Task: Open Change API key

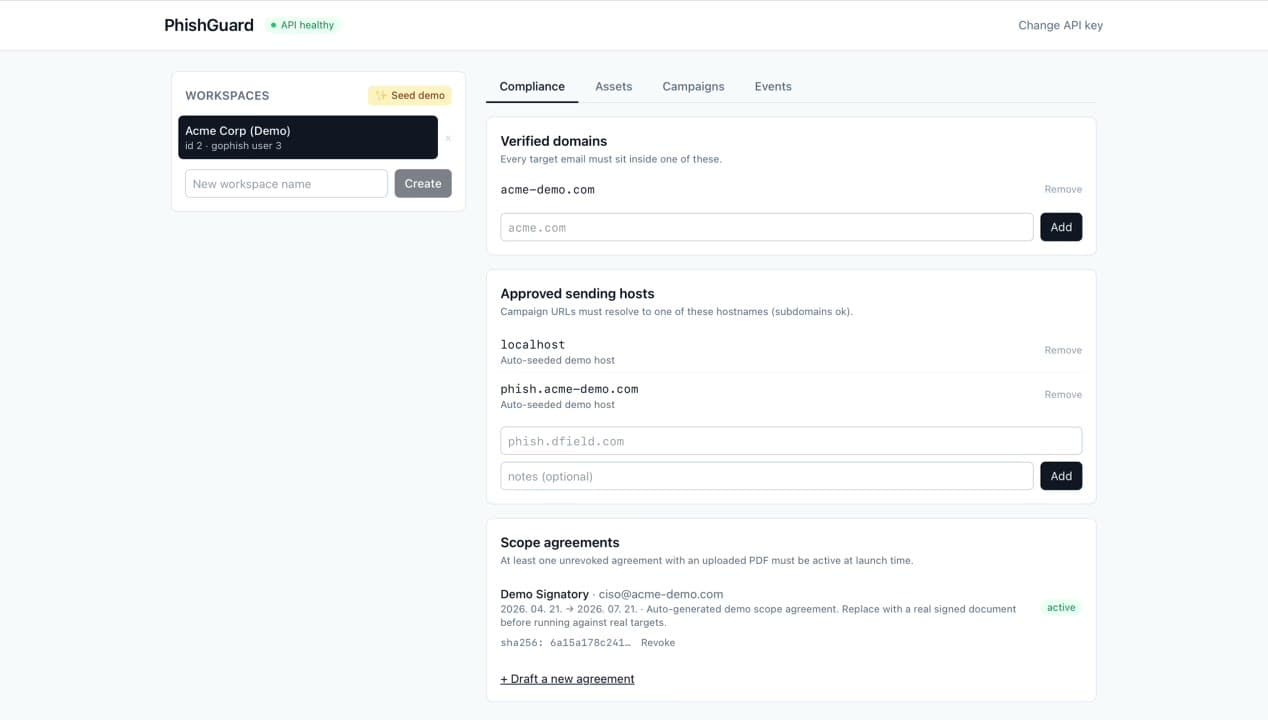Action: [x=1060, y=24]
